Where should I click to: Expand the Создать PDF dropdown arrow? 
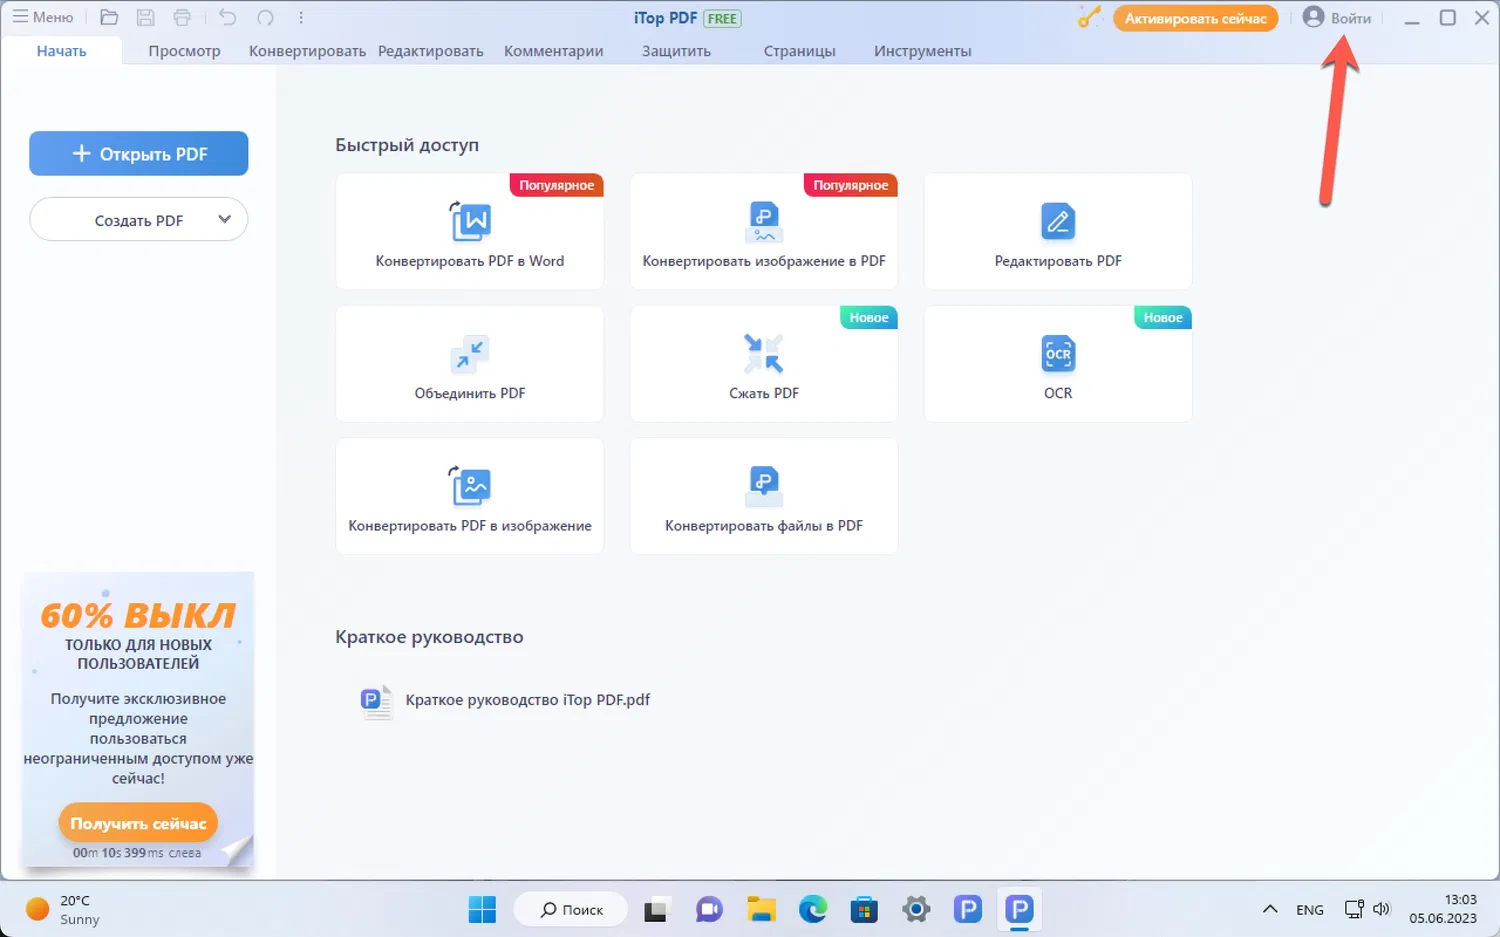pyautogui.click(x=225, y=220)
